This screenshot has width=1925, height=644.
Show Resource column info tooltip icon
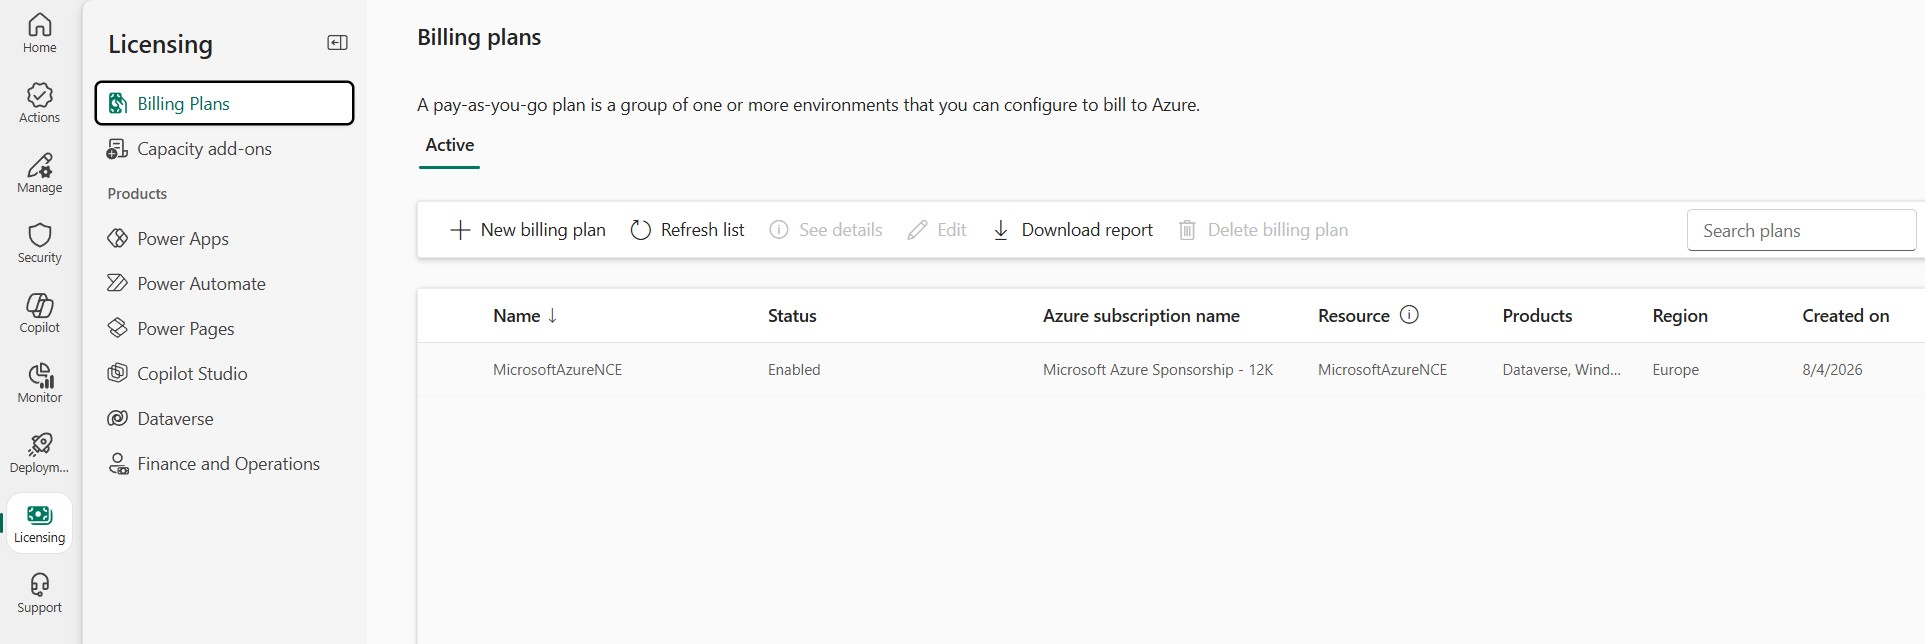tap(1409, 315)
